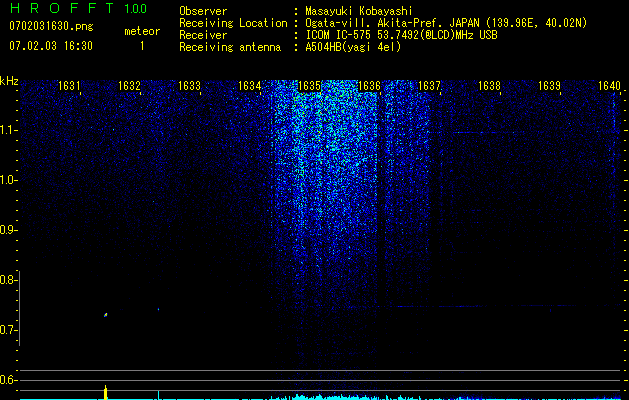Viewport: 629px width, 400px height.
Task: Click the bright meteor echo dot after 1631
Action: [106, 315]
